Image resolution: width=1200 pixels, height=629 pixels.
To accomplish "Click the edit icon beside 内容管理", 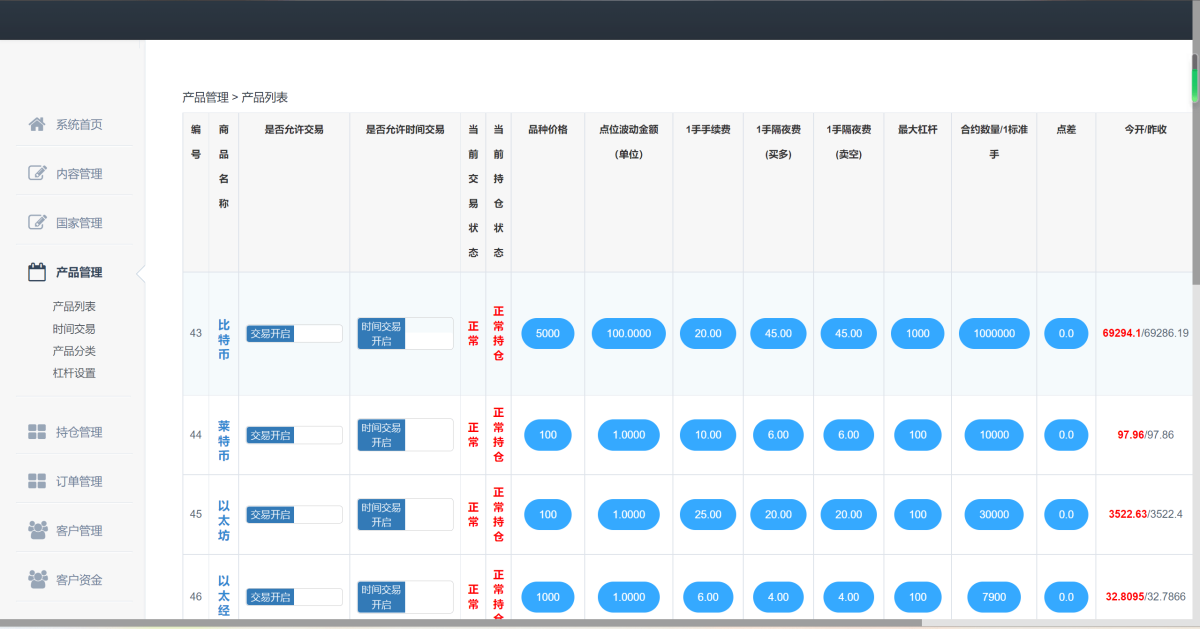I will (37, 173).
